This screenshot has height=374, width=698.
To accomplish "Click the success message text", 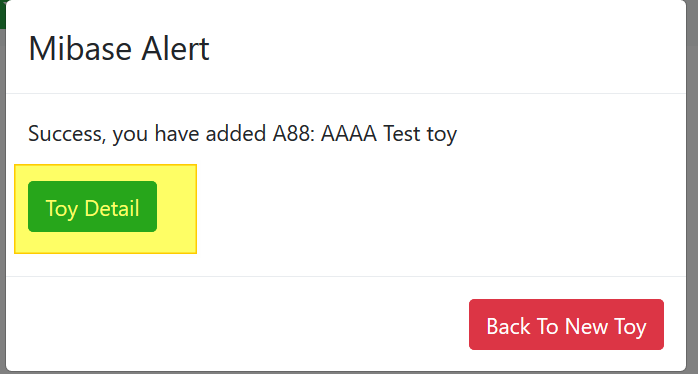I will (x=243, y=133).
